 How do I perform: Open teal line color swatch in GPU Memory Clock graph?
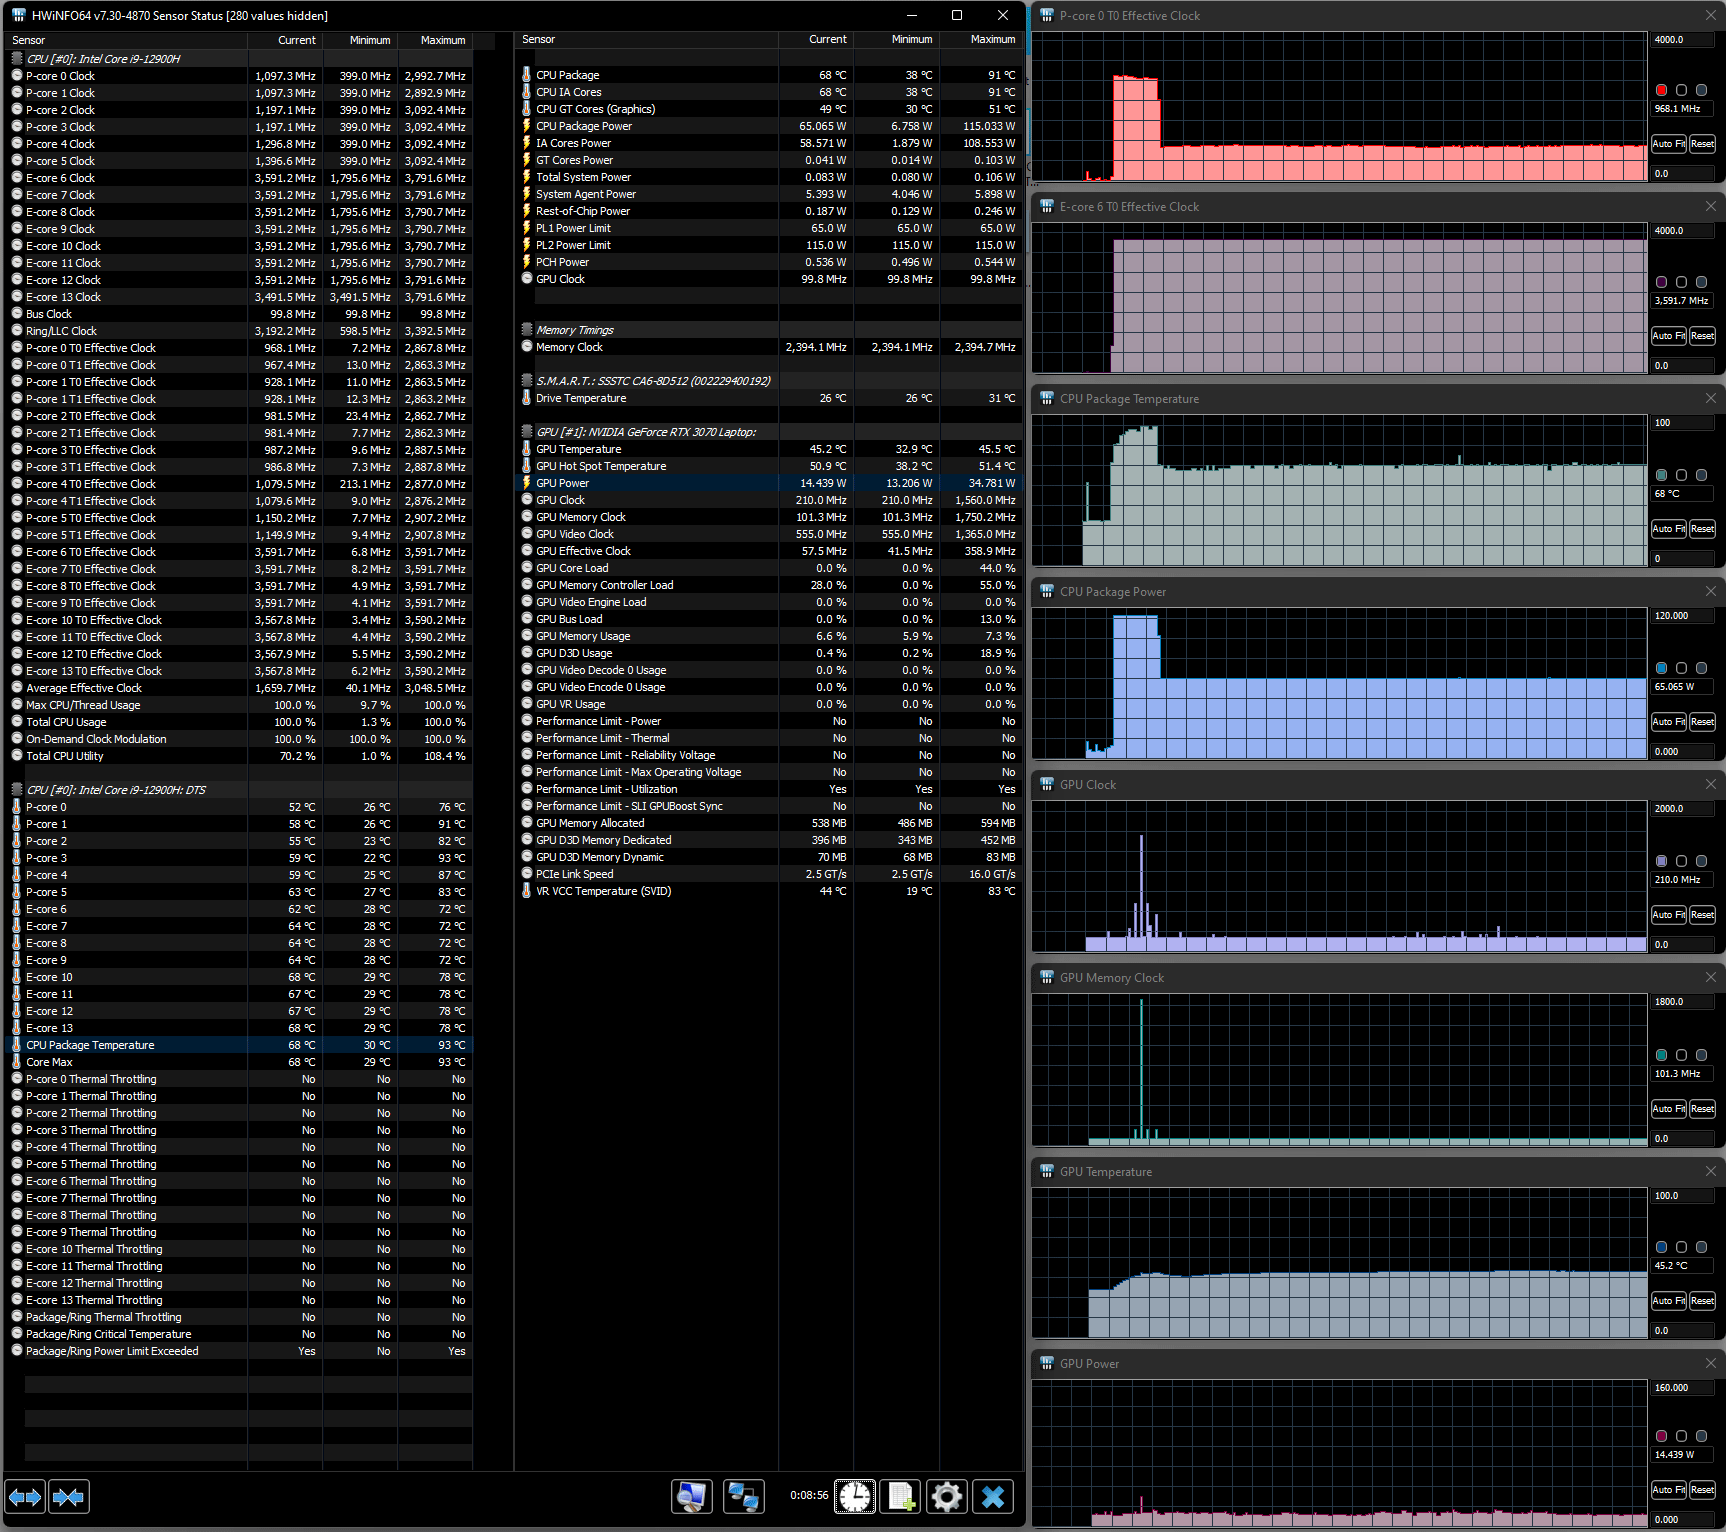click(1662, 1055)
